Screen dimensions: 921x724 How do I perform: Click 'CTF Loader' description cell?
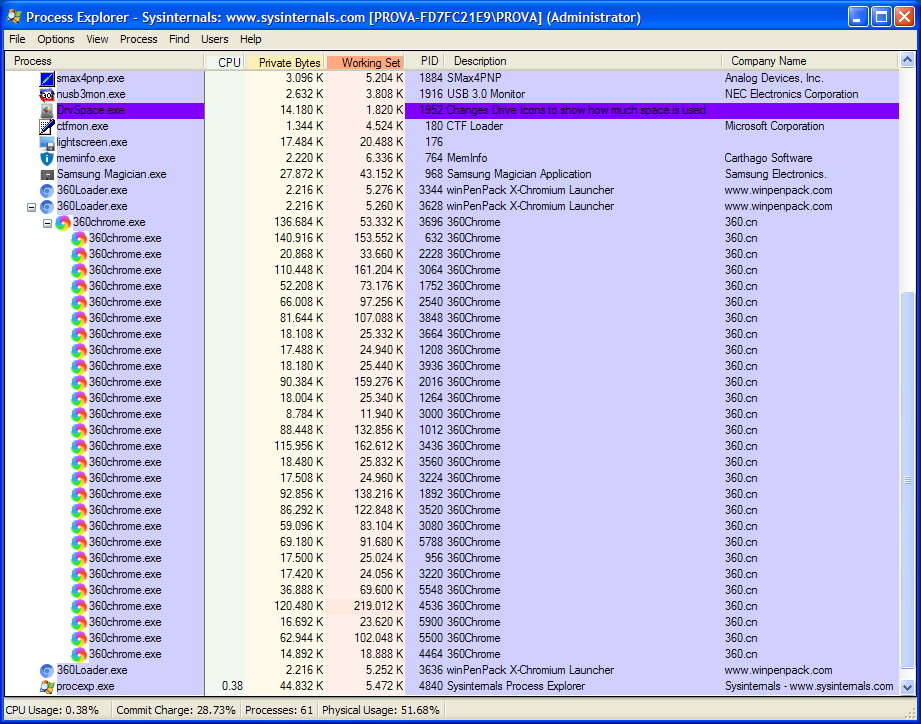pyautogui.click(x=475, y=126)
